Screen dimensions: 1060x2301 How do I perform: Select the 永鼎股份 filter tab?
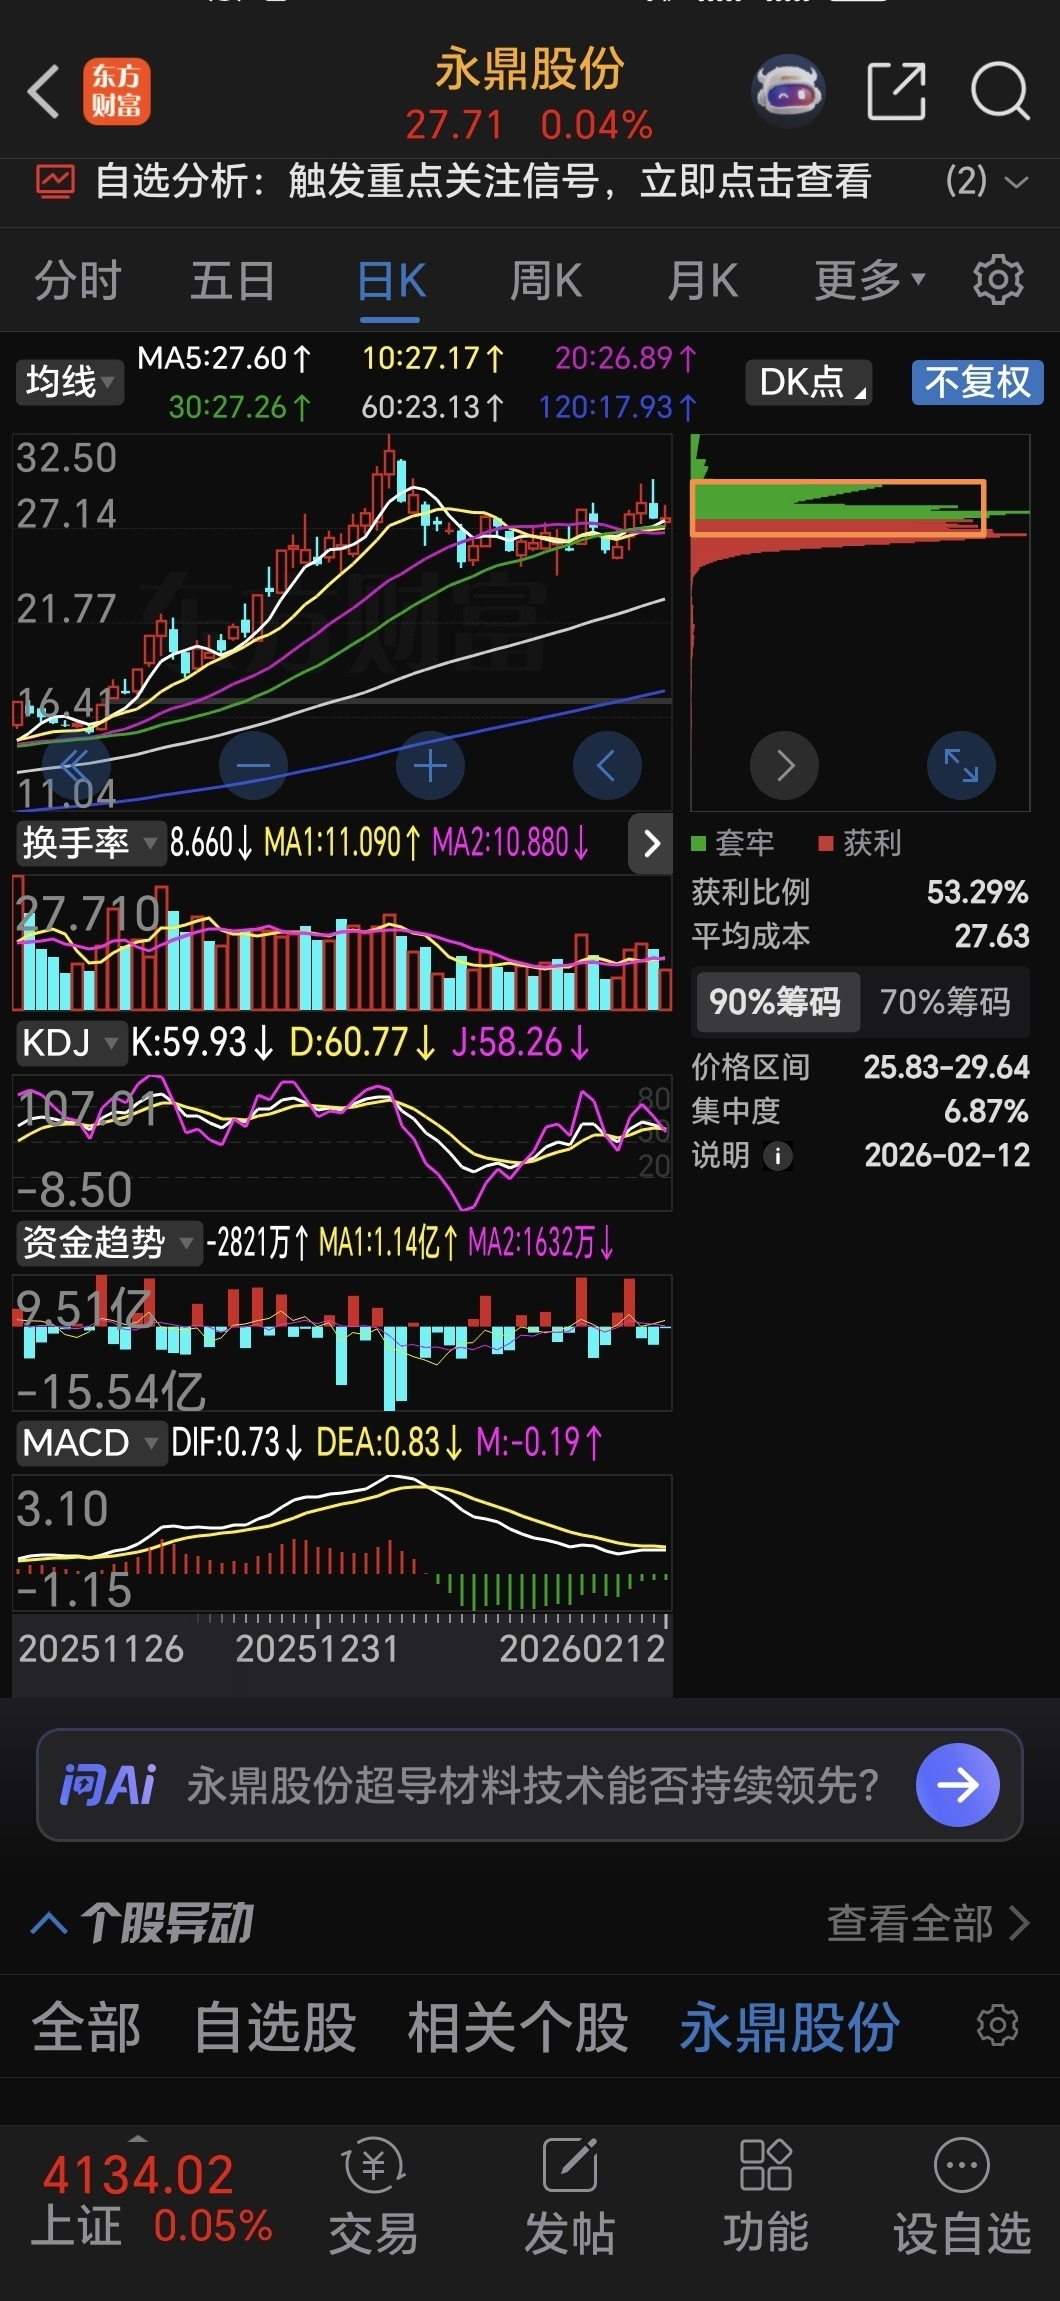pyautogui.click(x=790, y=2028)
